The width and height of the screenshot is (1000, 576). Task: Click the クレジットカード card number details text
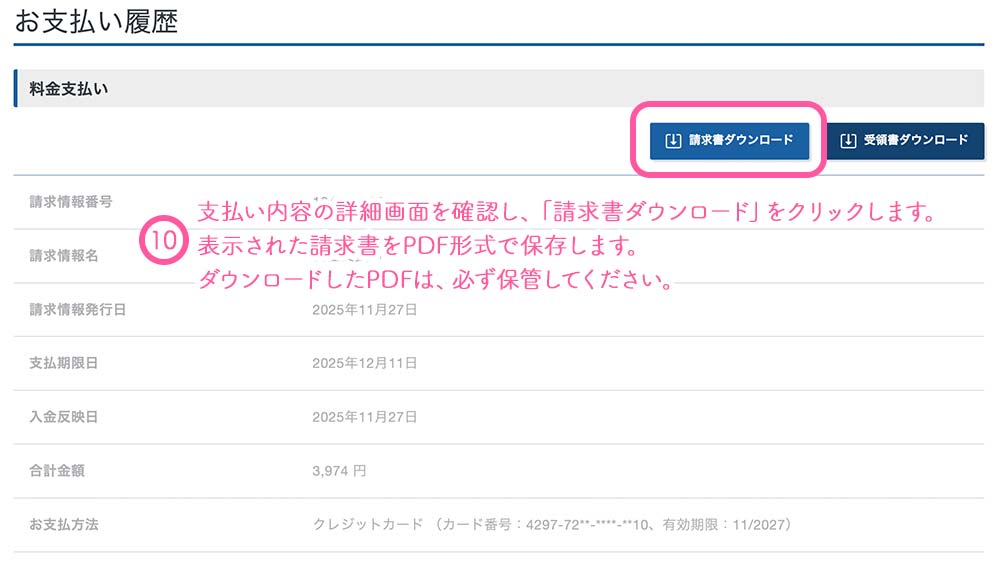point(552,524)
